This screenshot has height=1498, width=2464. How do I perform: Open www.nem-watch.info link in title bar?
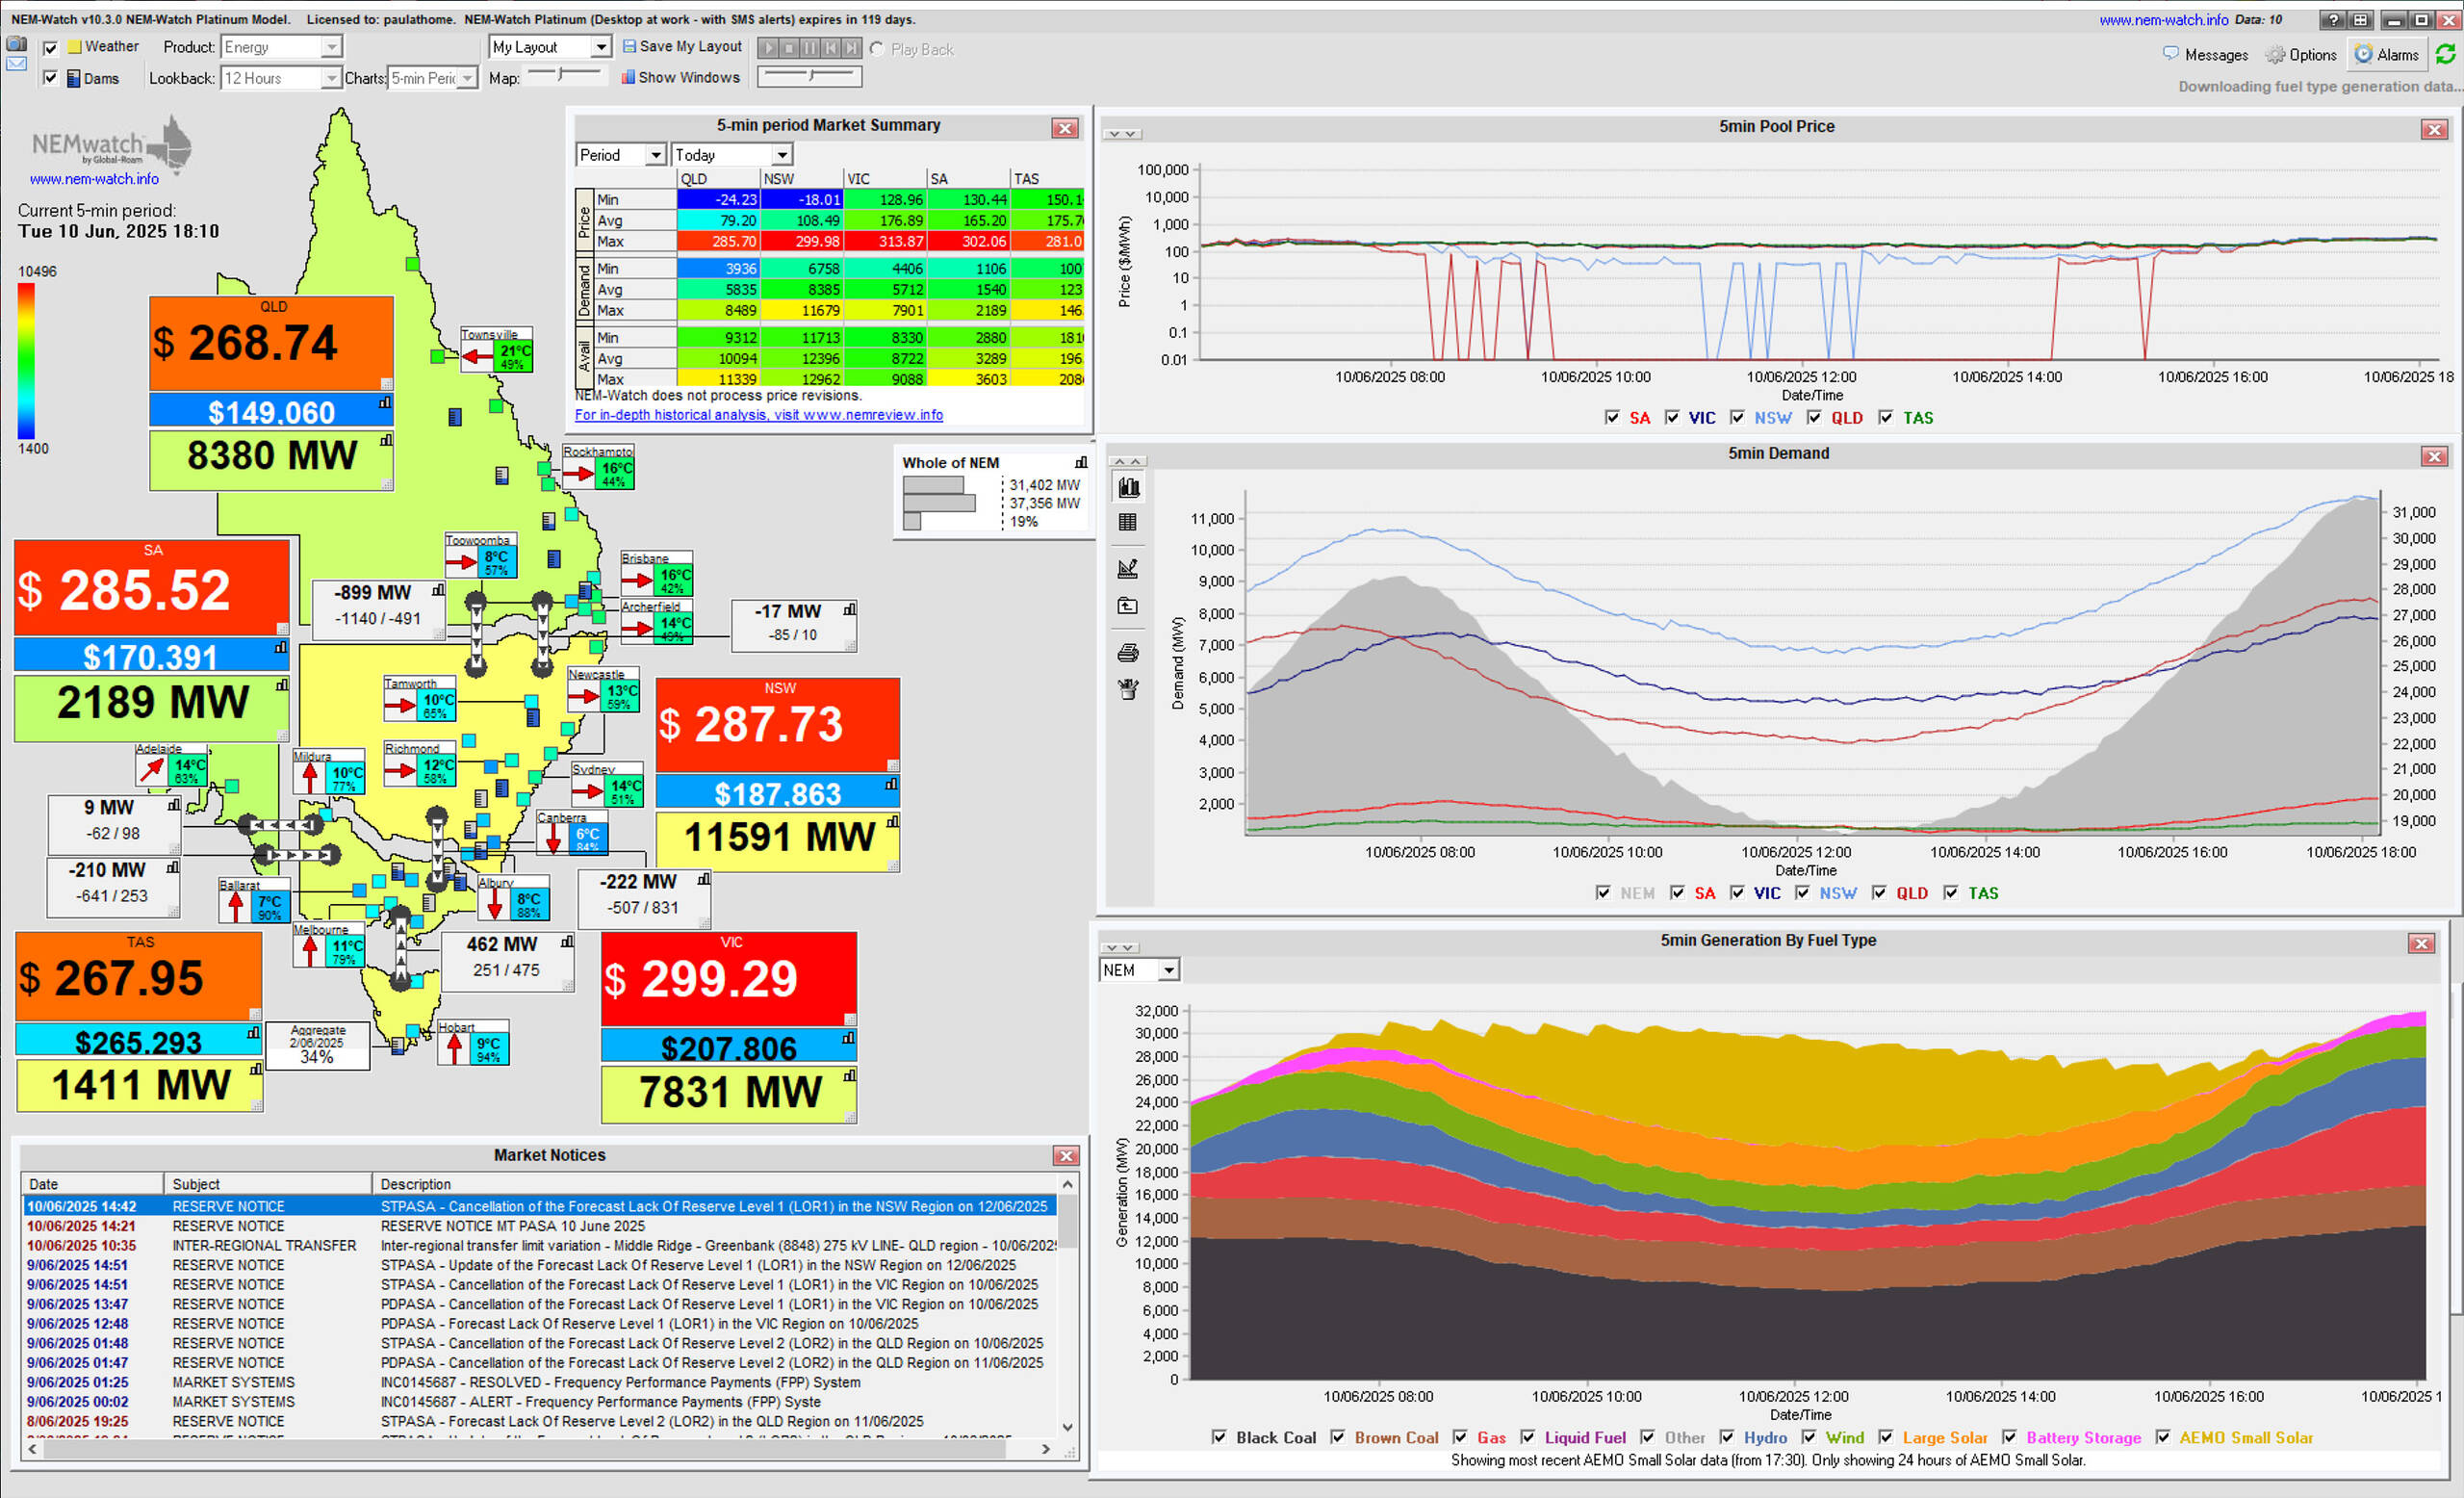coord(2163,20)
